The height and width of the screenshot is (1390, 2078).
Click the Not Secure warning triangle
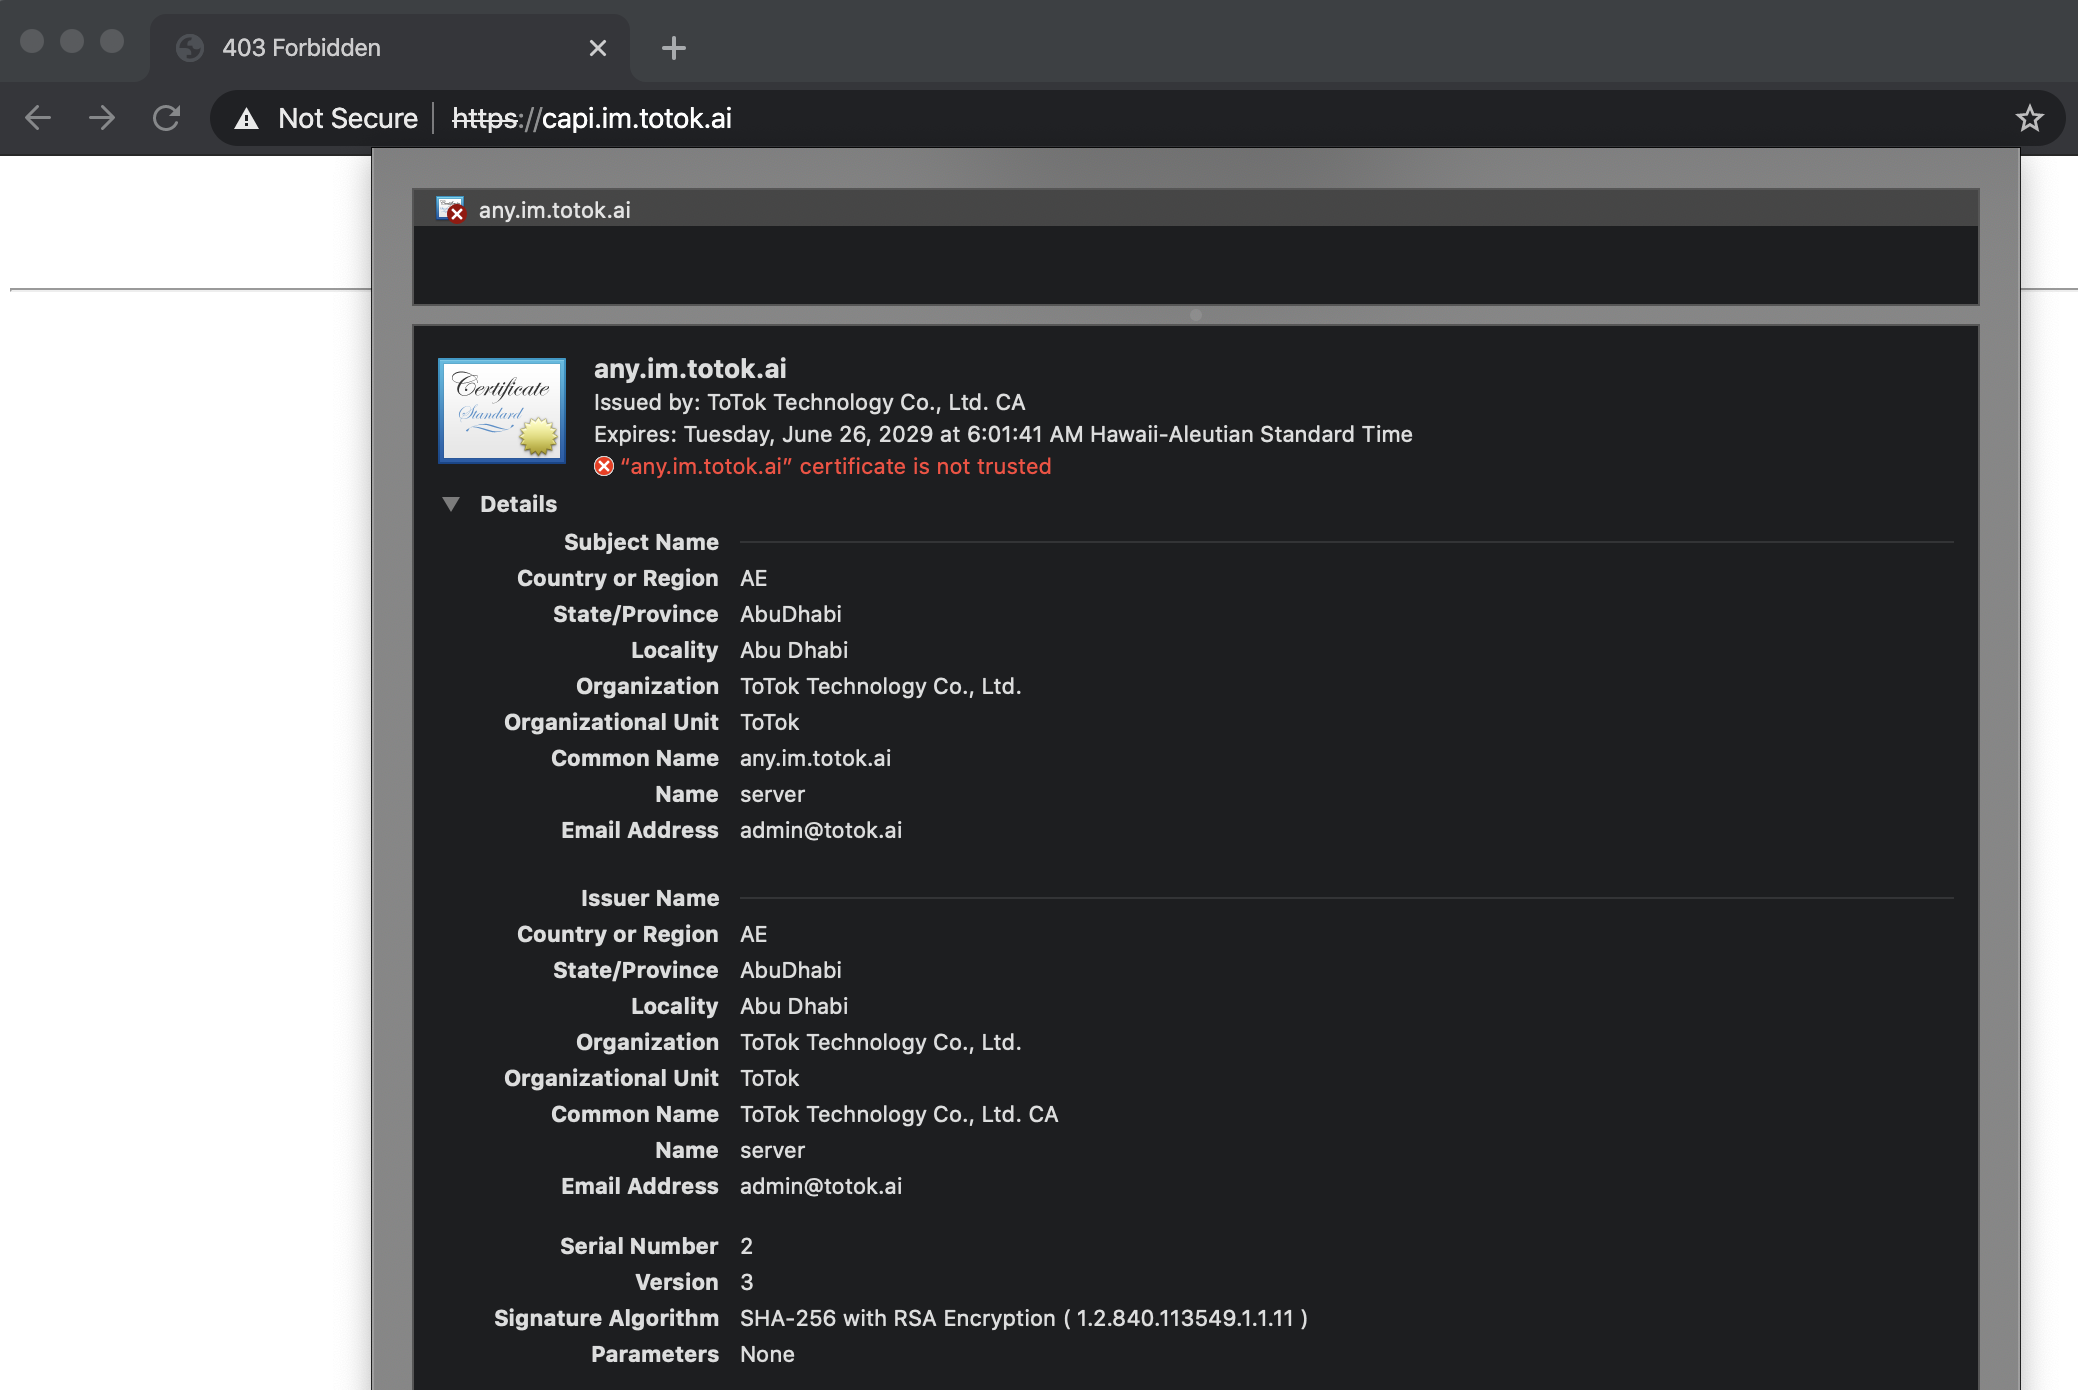point(246,119)
